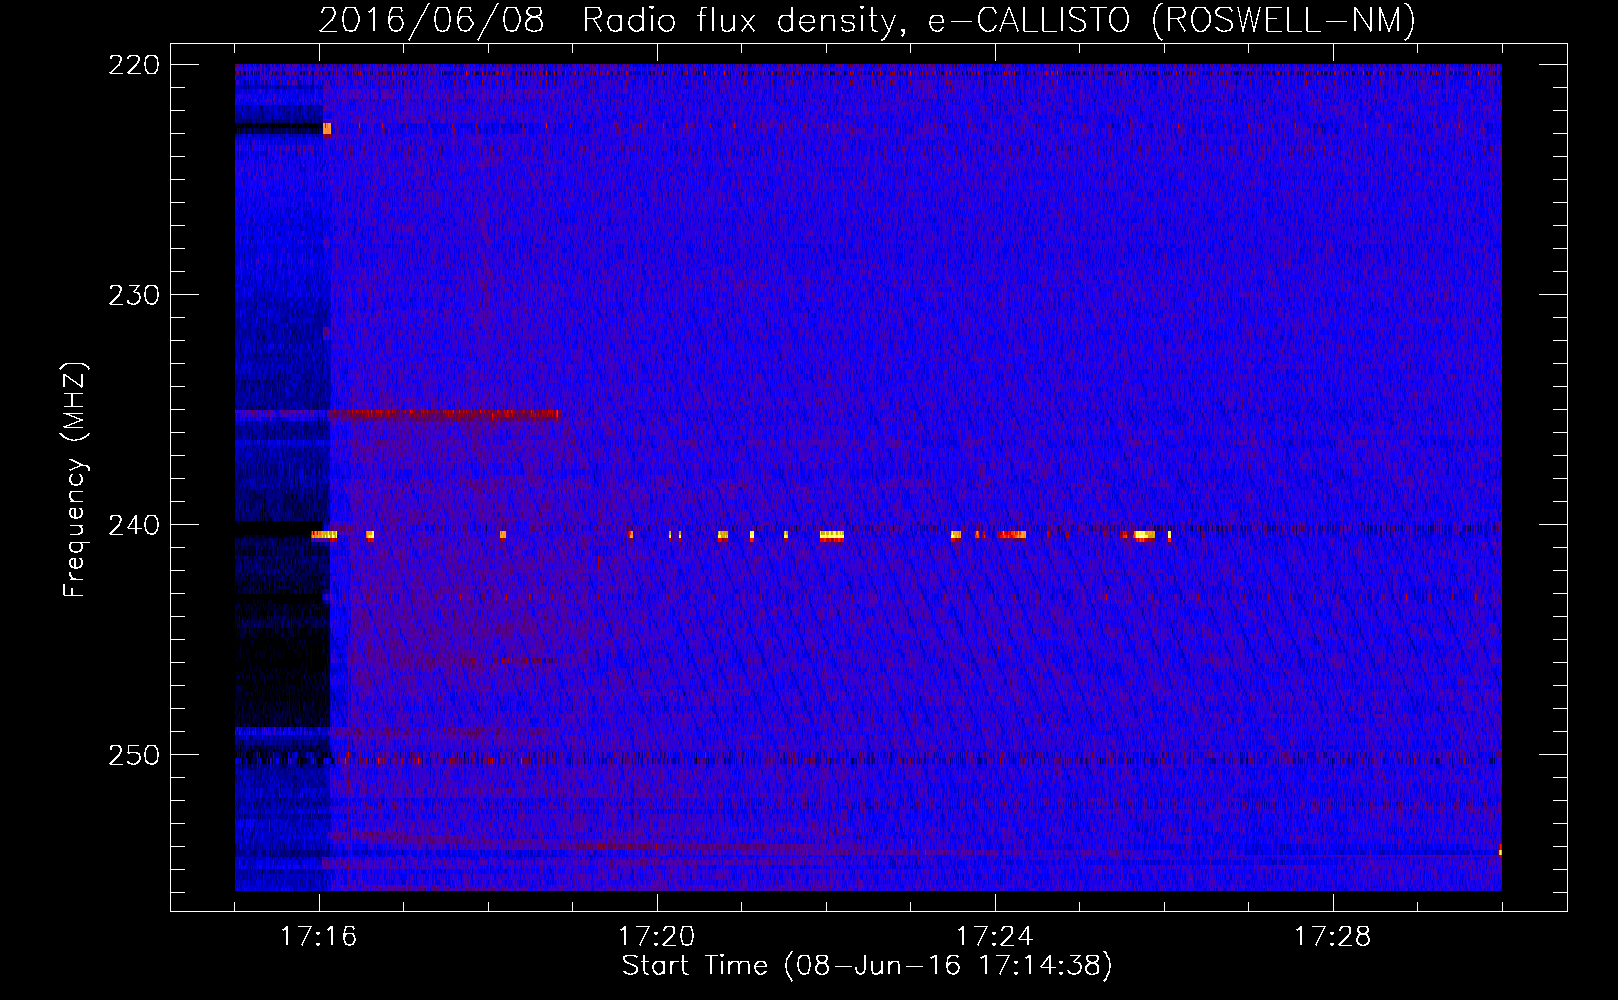The height and width of the screenshot is (1000, 1618).
Task: Select the 230 frequency tick label
Action: (134, 295)
